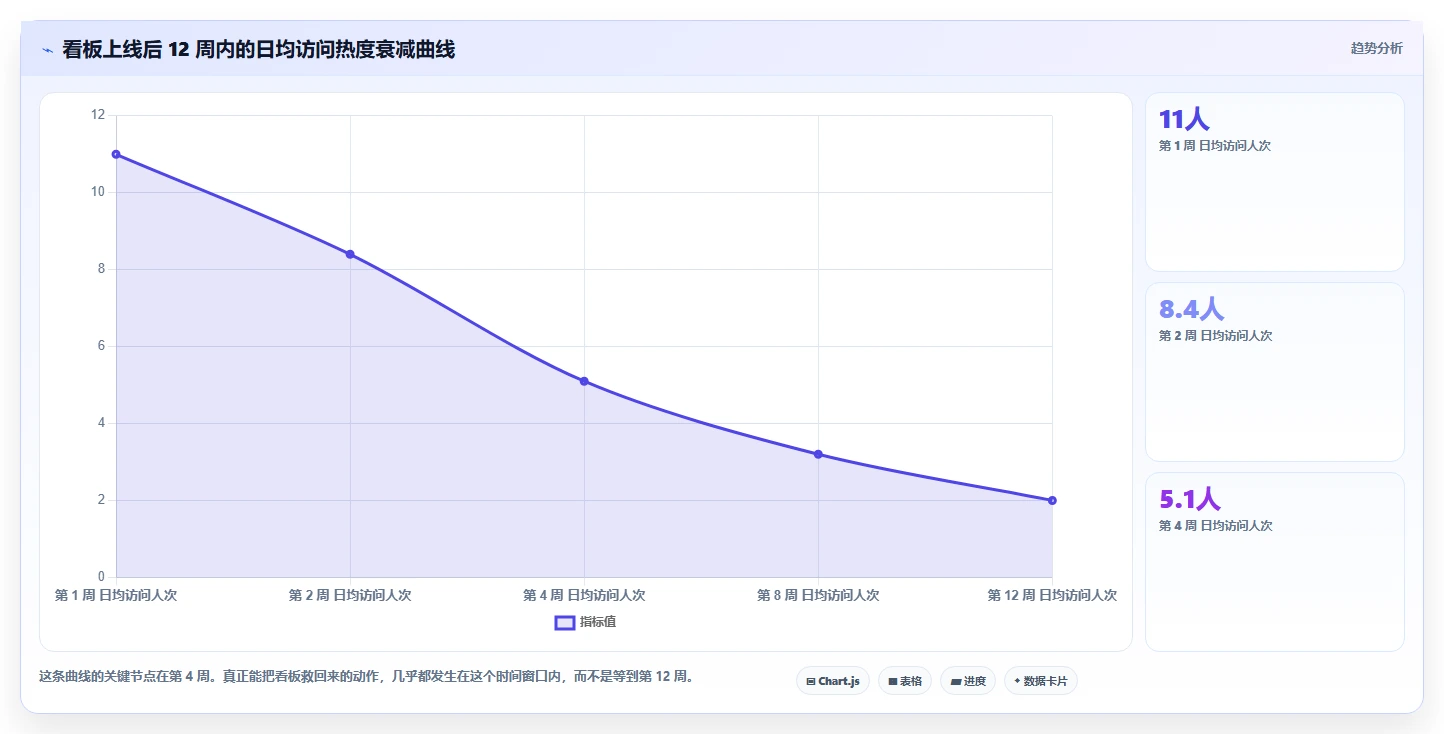Click the y-axis value 12
This screenshot has width=1444, height=734.
(98, 115)
